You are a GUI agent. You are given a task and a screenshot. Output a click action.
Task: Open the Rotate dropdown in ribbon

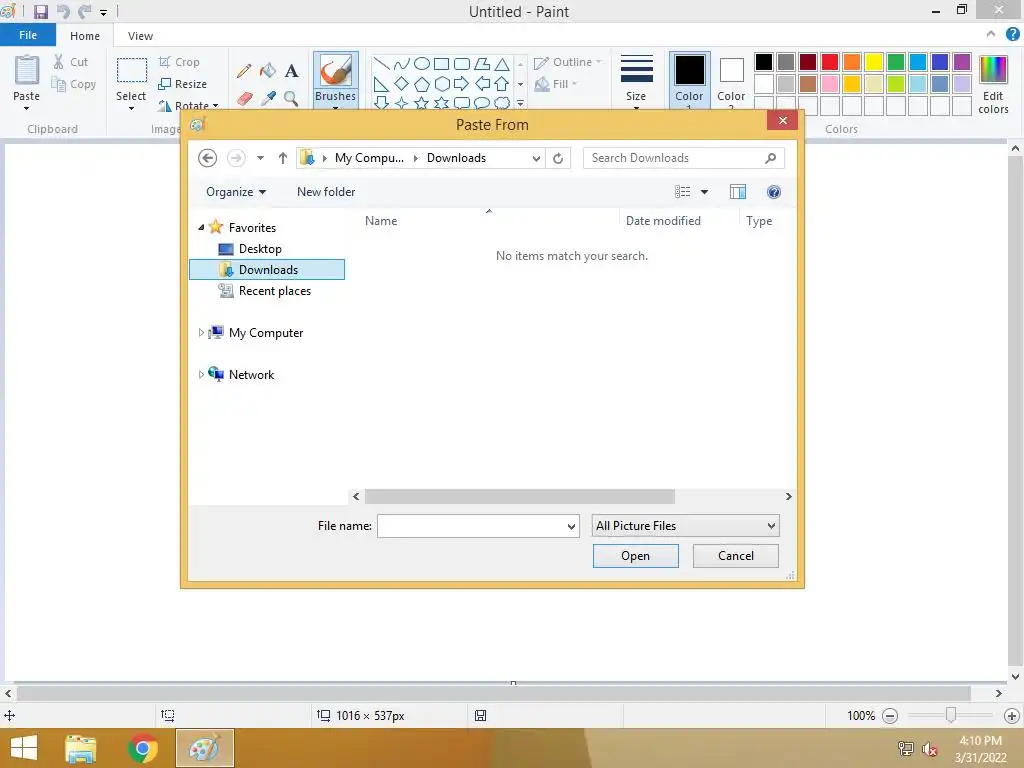tap(189, 105)
